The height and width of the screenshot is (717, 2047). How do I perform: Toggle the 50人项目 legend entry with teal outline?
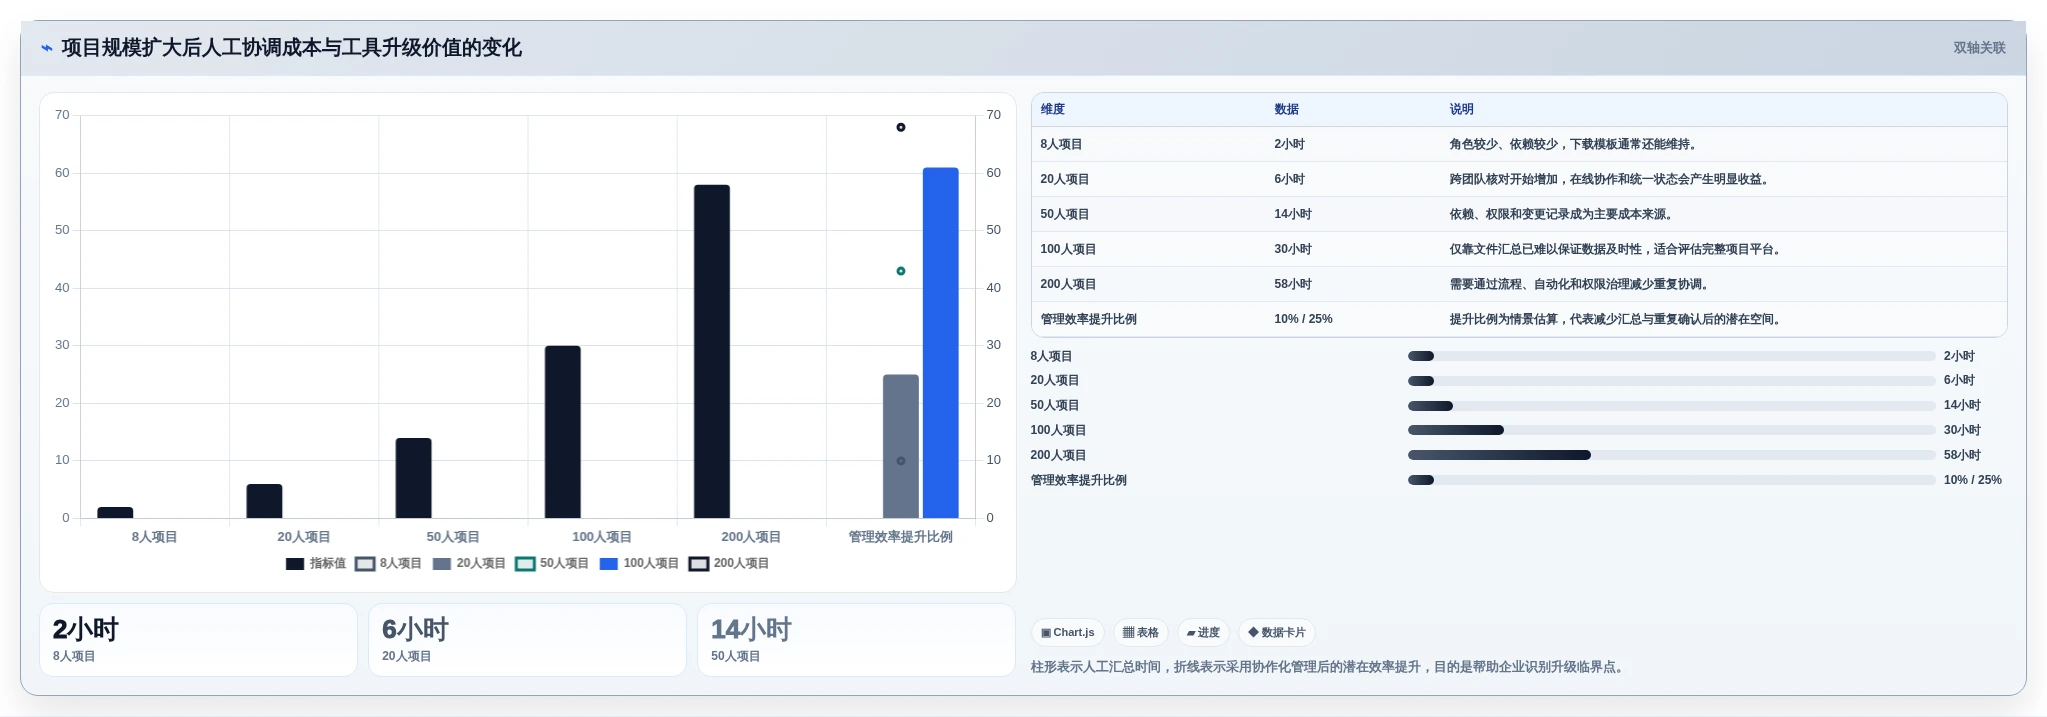pos(552,564)
